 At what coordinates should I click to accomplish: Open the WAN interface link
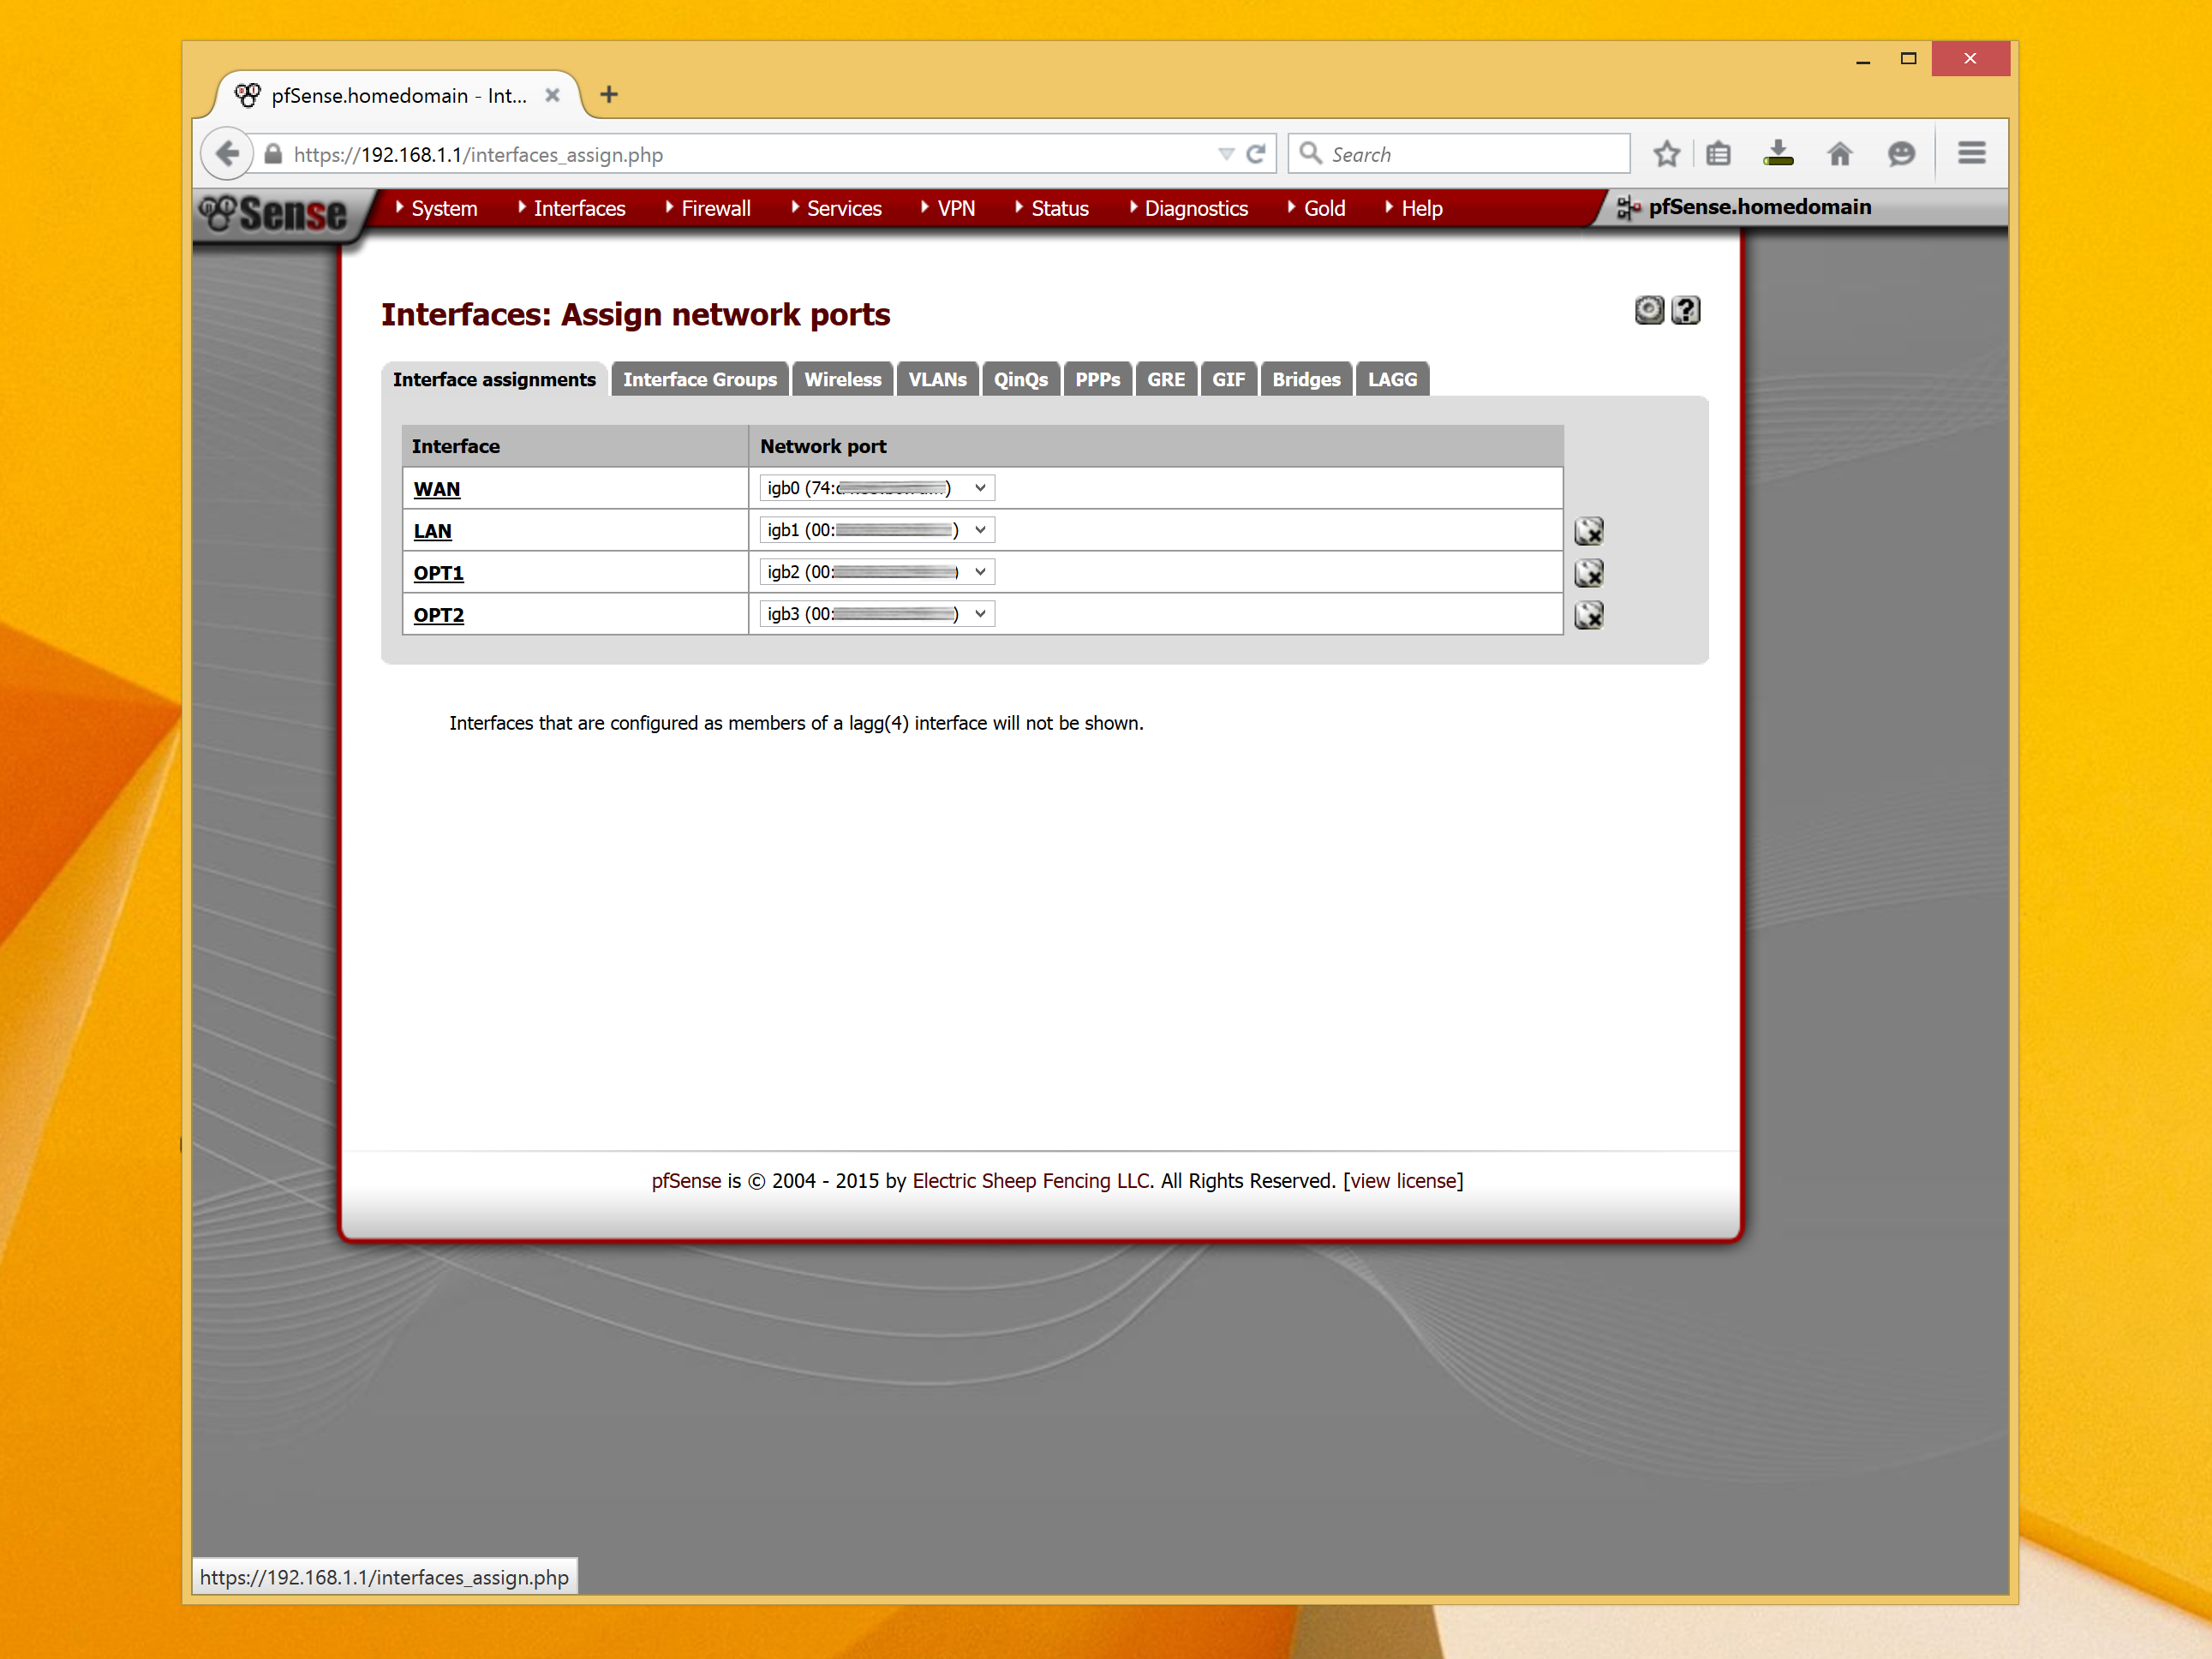click(x=437, y=489)
